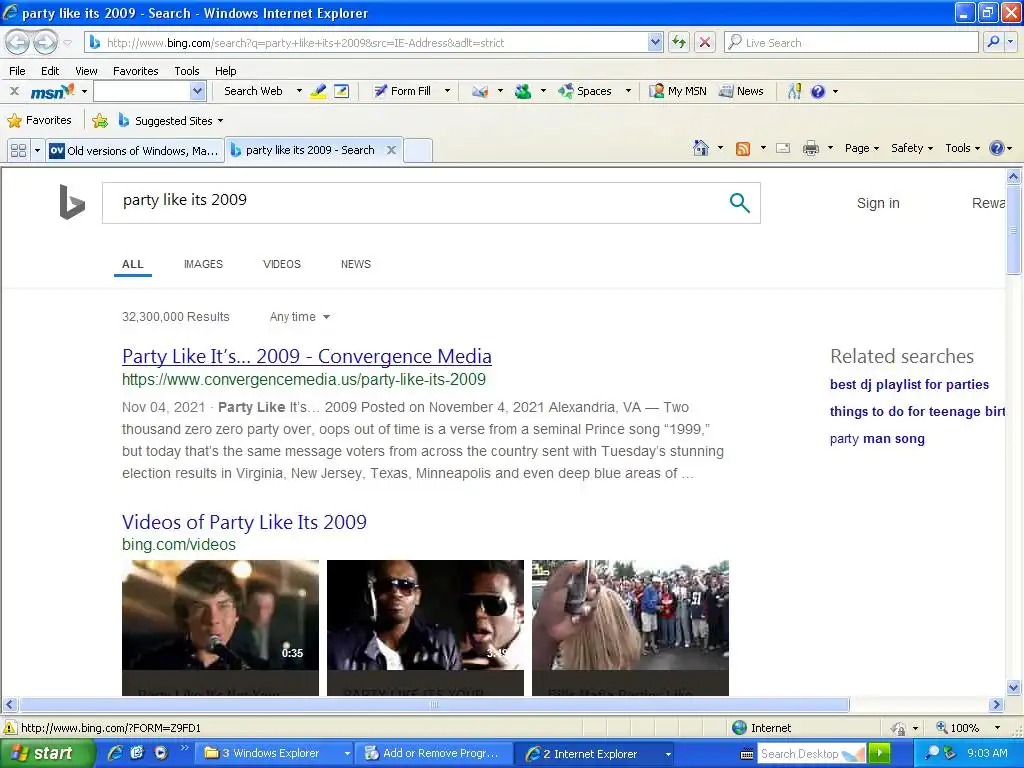Open the address bar dropdown arrow
1024x768 pixels.
(x=655, y=42)
